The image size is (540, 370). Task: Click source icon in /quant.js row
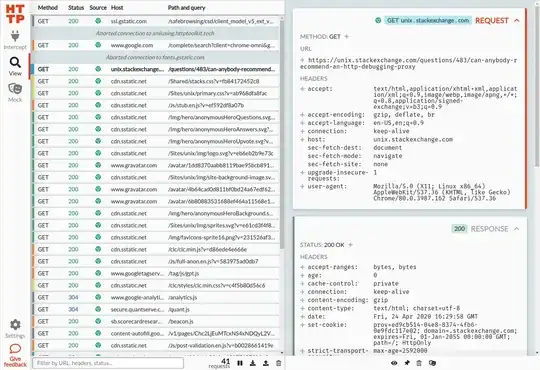tap(98, 309)
